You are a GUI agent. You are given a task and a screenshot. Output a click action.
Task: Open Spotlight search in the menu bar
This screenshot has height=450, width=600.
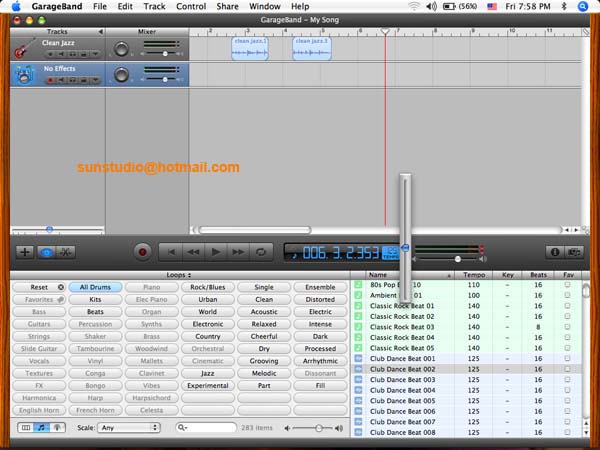pos(582,7)
